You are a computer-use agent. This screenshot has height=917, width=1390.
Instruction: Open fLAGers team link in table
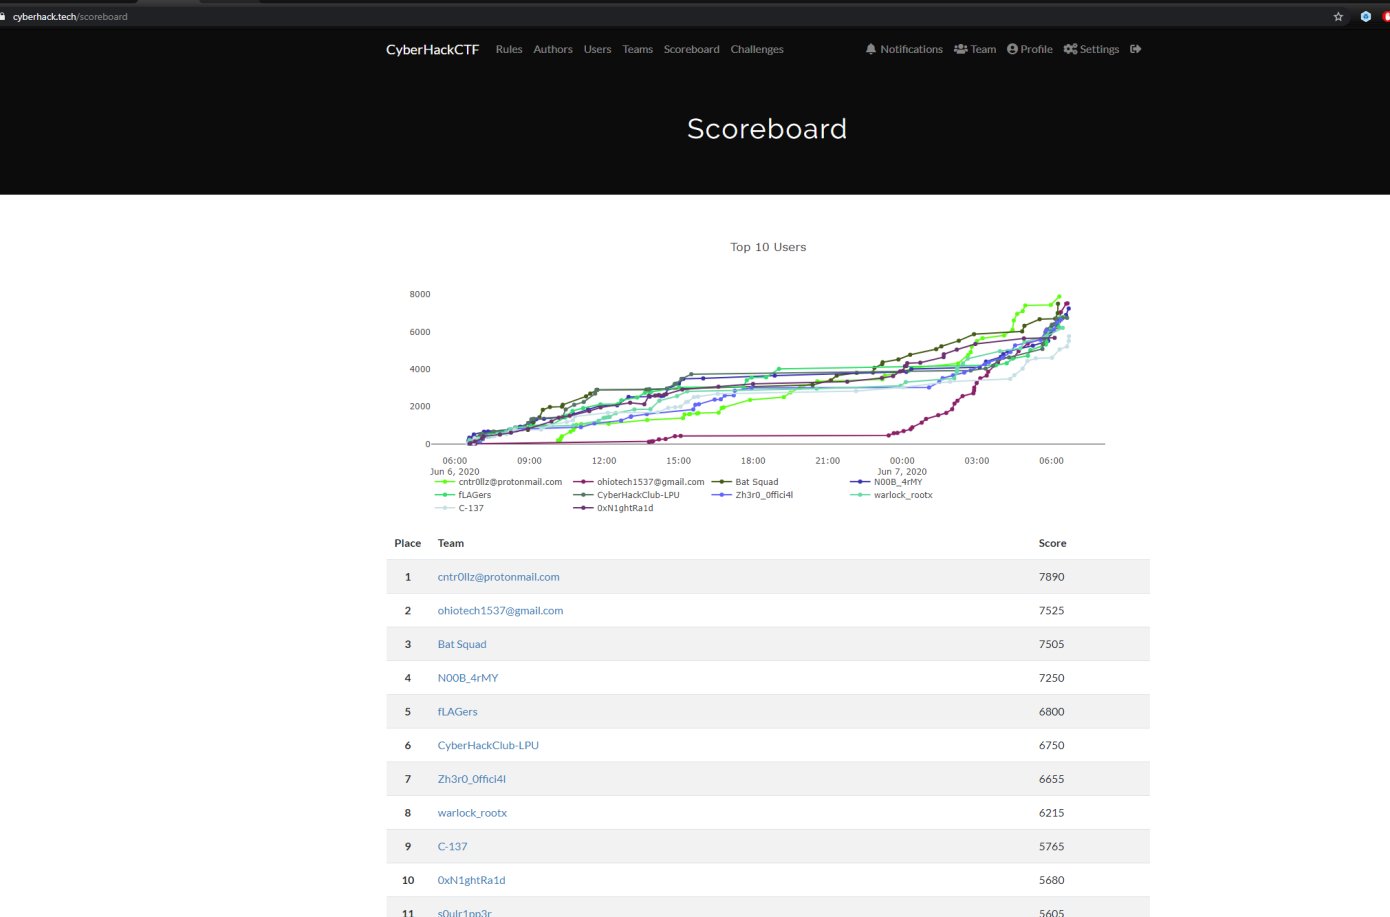(x=457, y=712)
